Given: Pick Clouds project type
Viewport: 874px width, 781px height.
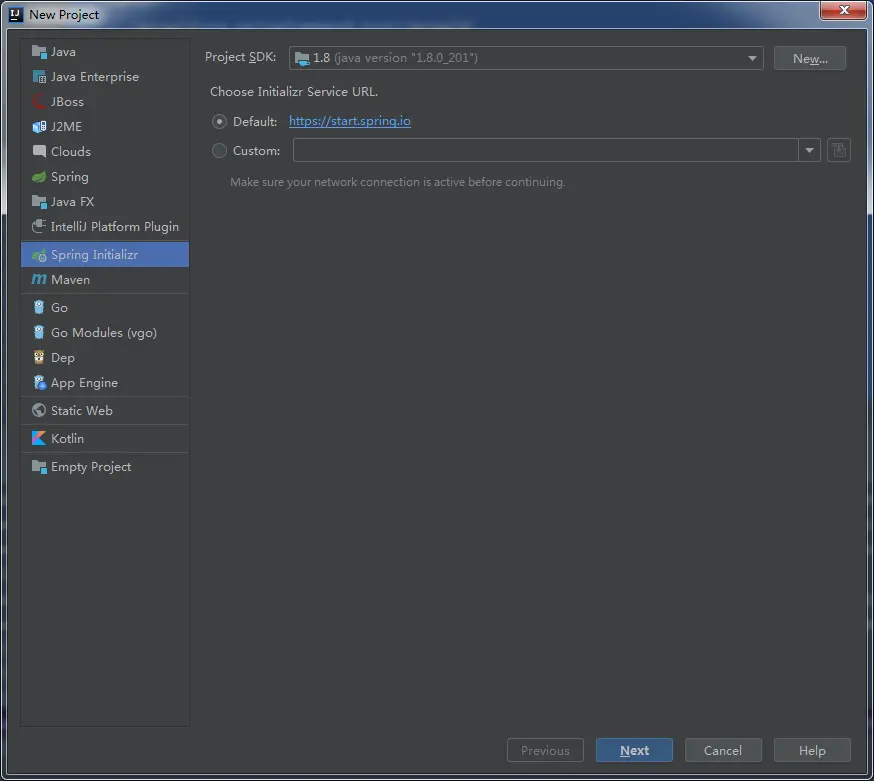Looking at the screenshot, I should (x=105, y=151).
